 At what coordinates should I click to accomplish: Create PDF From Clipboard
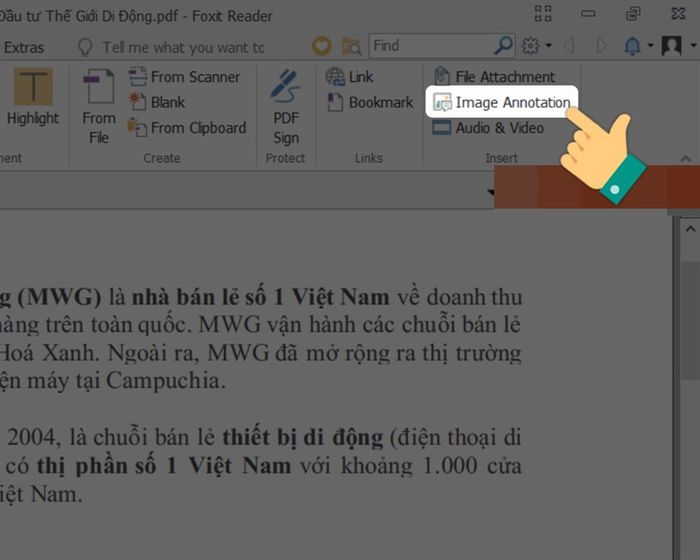click(187, 128)
